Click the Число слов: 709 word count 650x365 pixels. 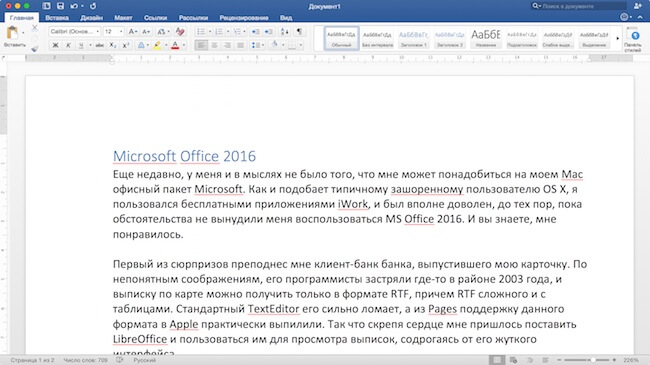pyautogui.click(x=85, y=360)
